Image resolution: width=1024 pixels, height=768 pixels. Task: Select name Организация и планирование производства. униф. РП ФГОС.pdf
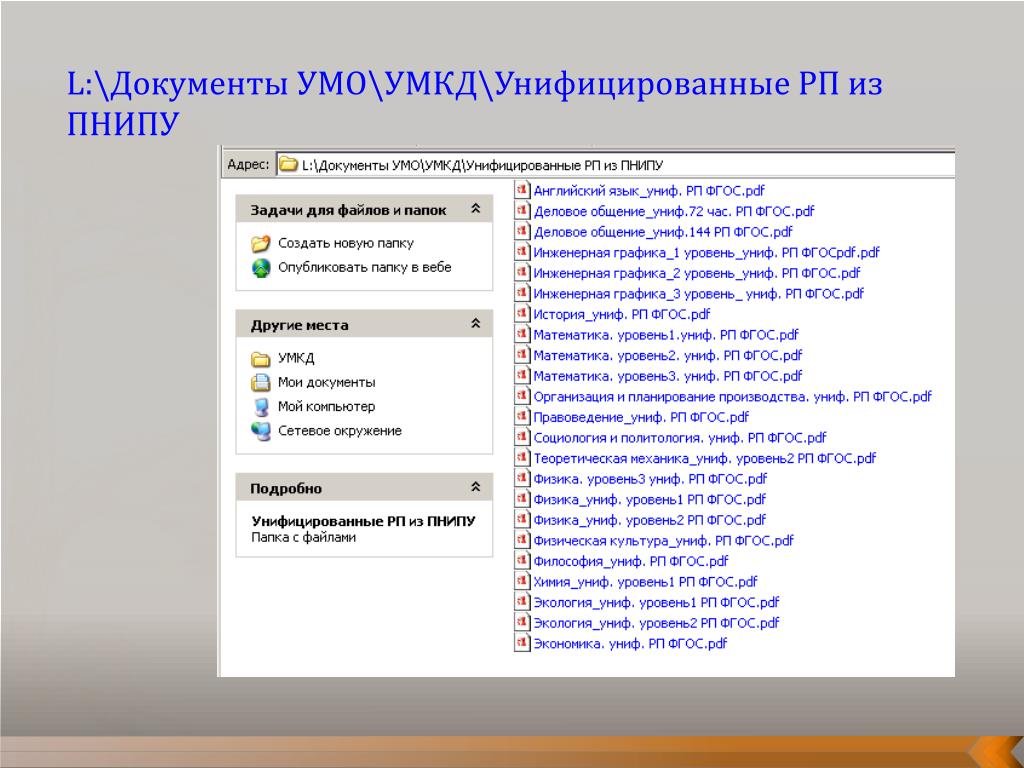tap(732, 396)
